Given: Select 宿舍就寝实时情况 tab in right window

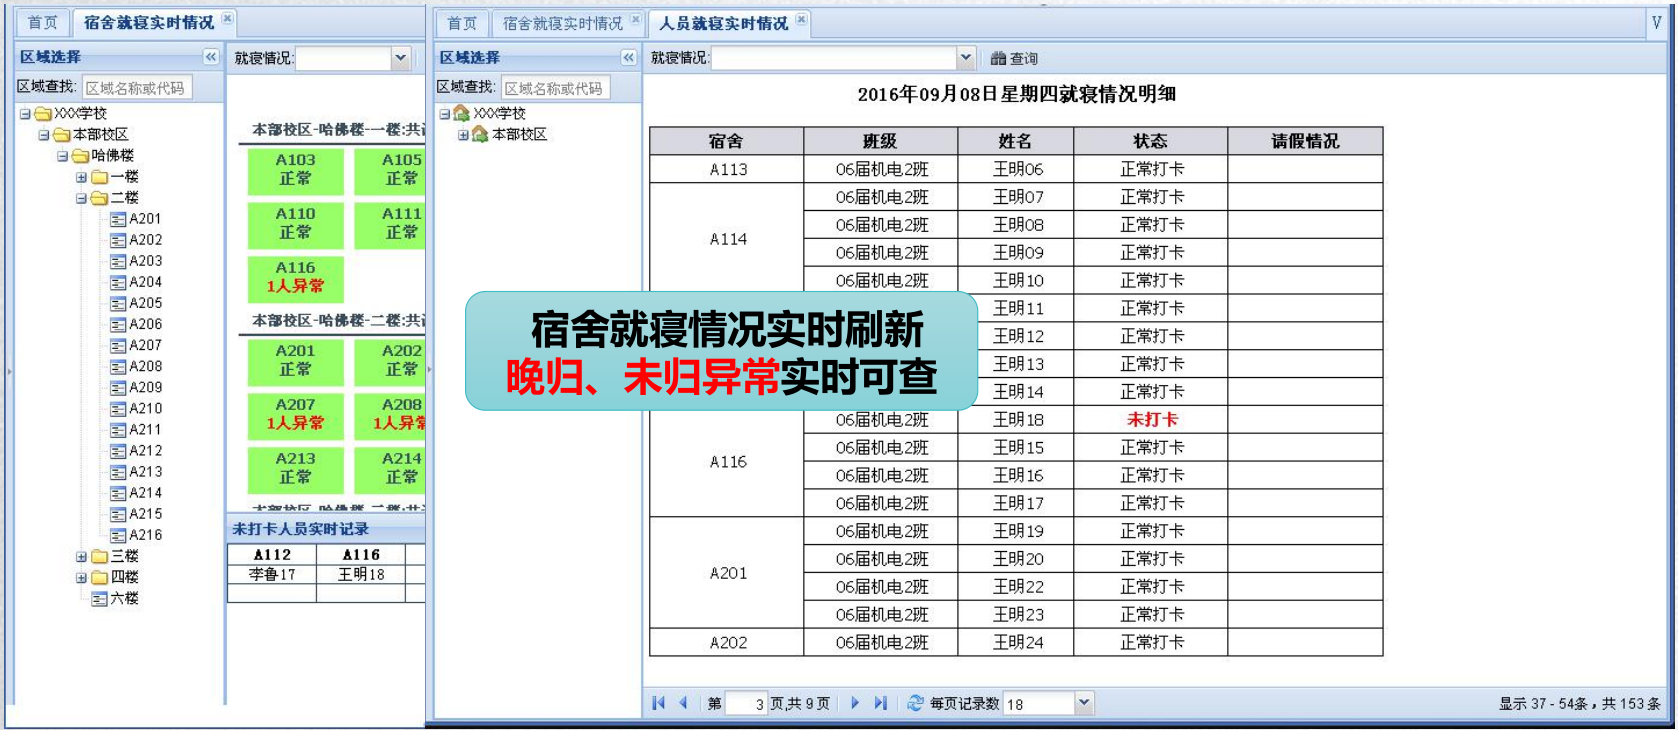Looking at the screenshot, I should pyautogui.click(x=563, y=23).
